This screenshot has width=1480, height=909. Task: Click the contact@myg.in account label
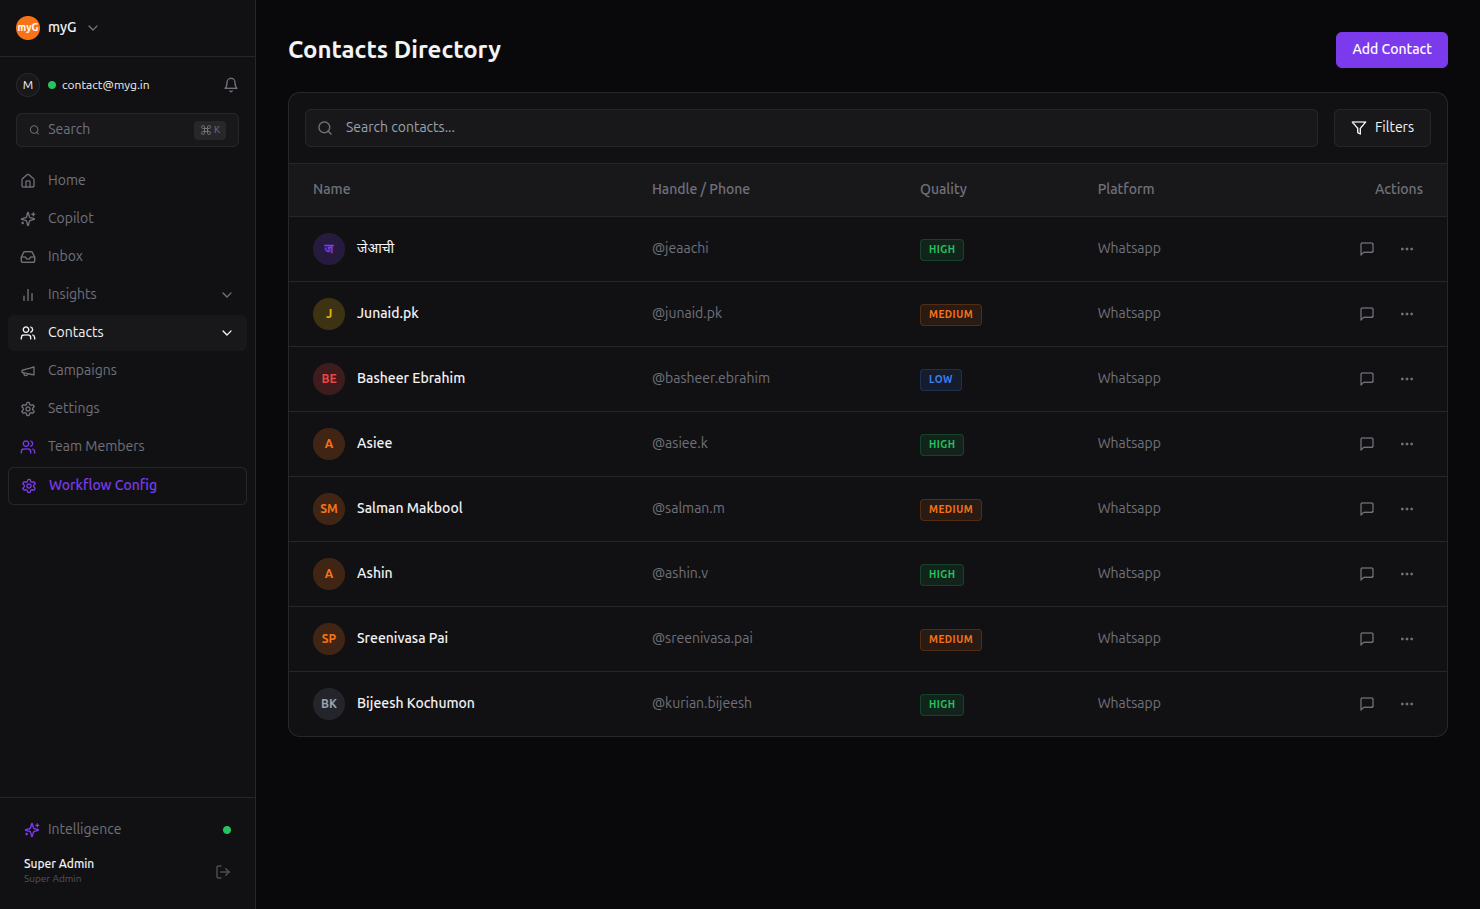click(x=106, y=85)
